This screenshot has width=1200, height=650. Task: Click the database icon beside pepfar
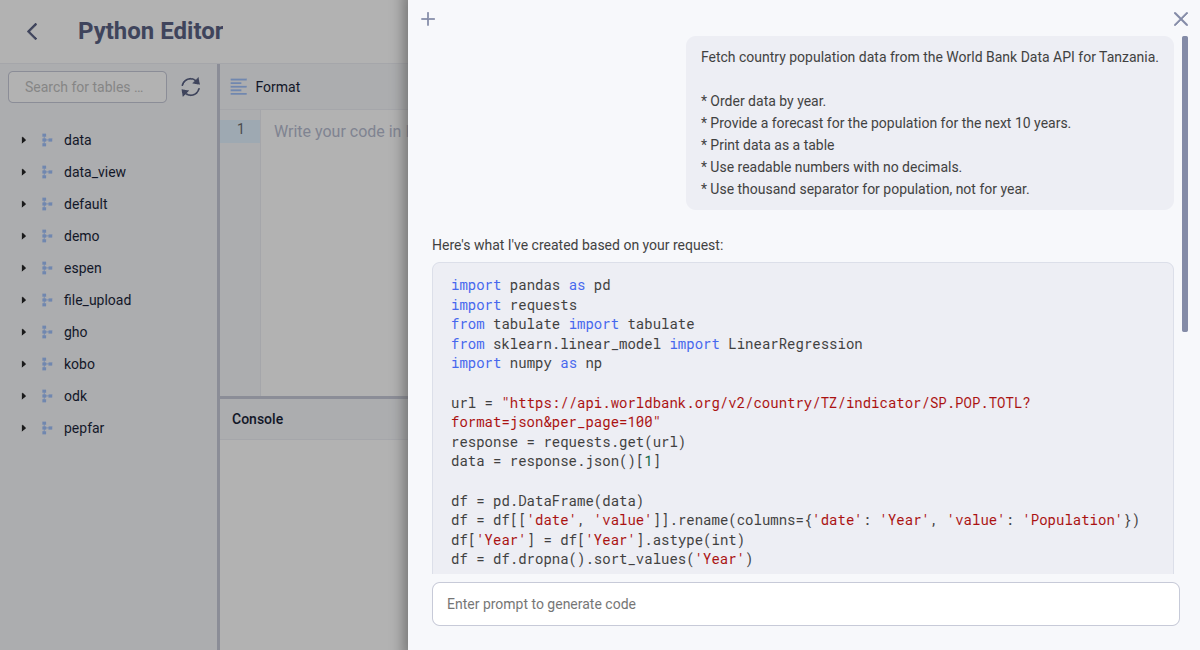pyautogui.click(x=45, y=427)
